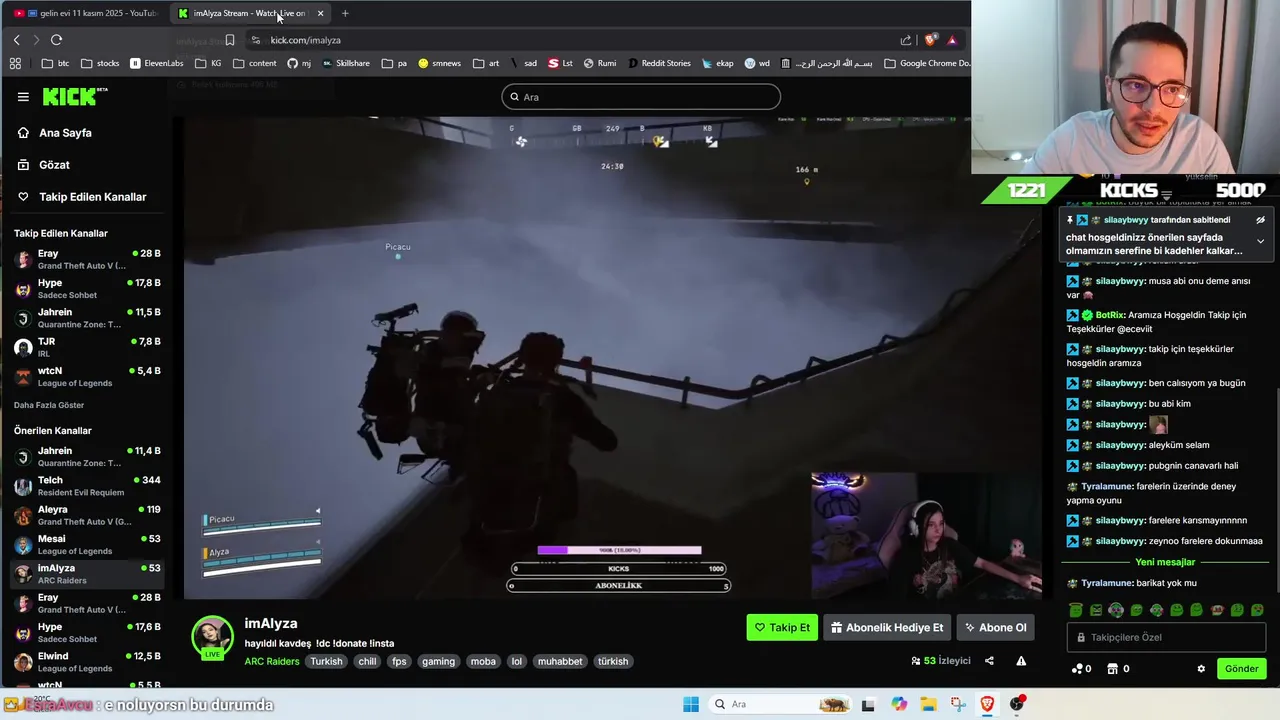The height and width of the screenshot is (720, 1280).
Task: Select the imAlyza Stream tab
Action: [x=250, y=13]
